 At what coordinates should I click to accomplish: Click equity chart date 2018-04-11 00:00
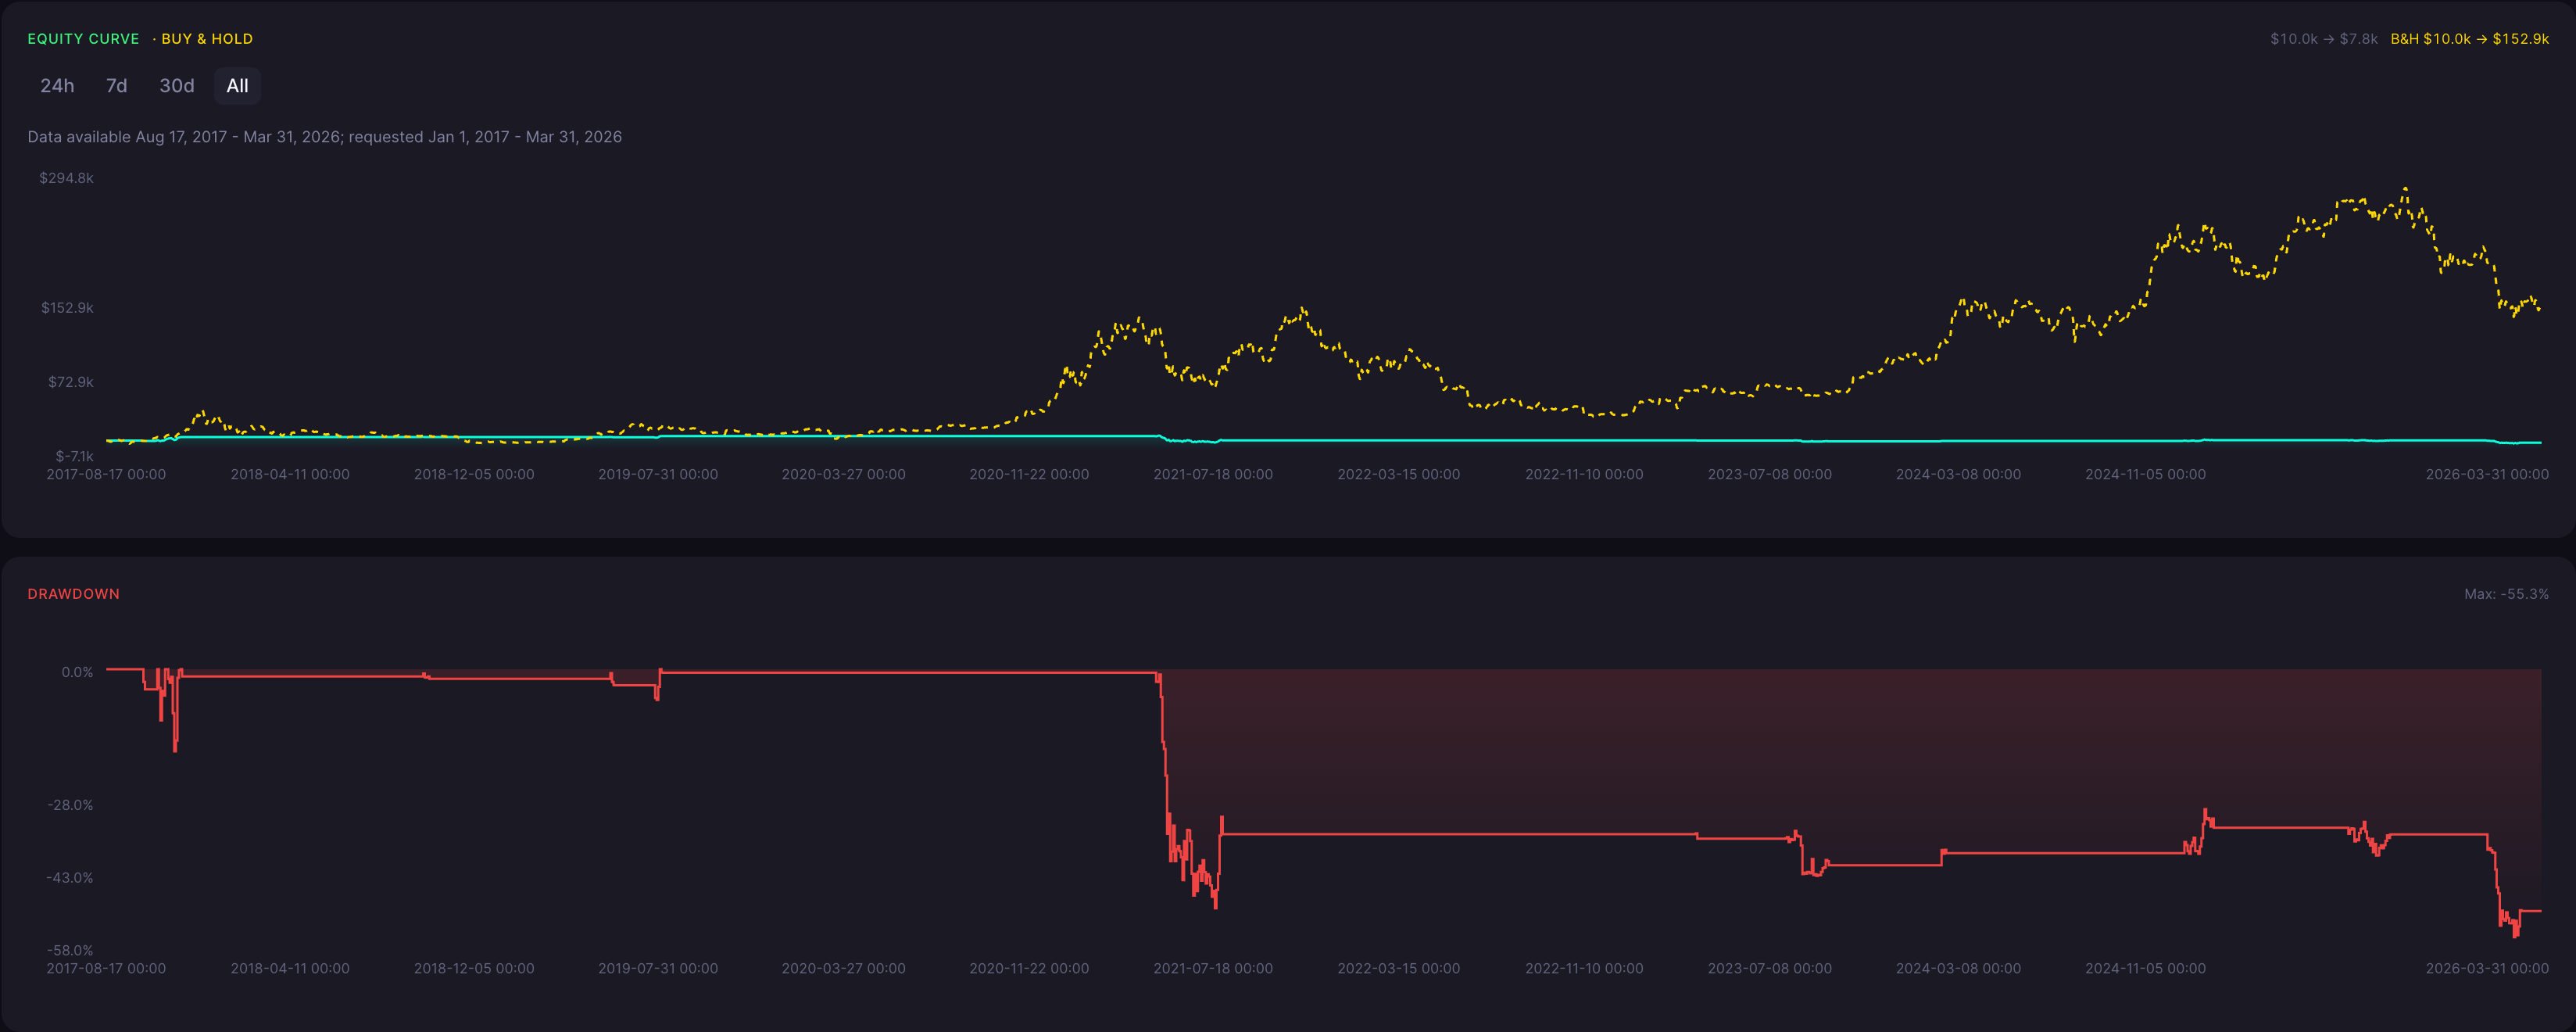click(x=290, y=475)
